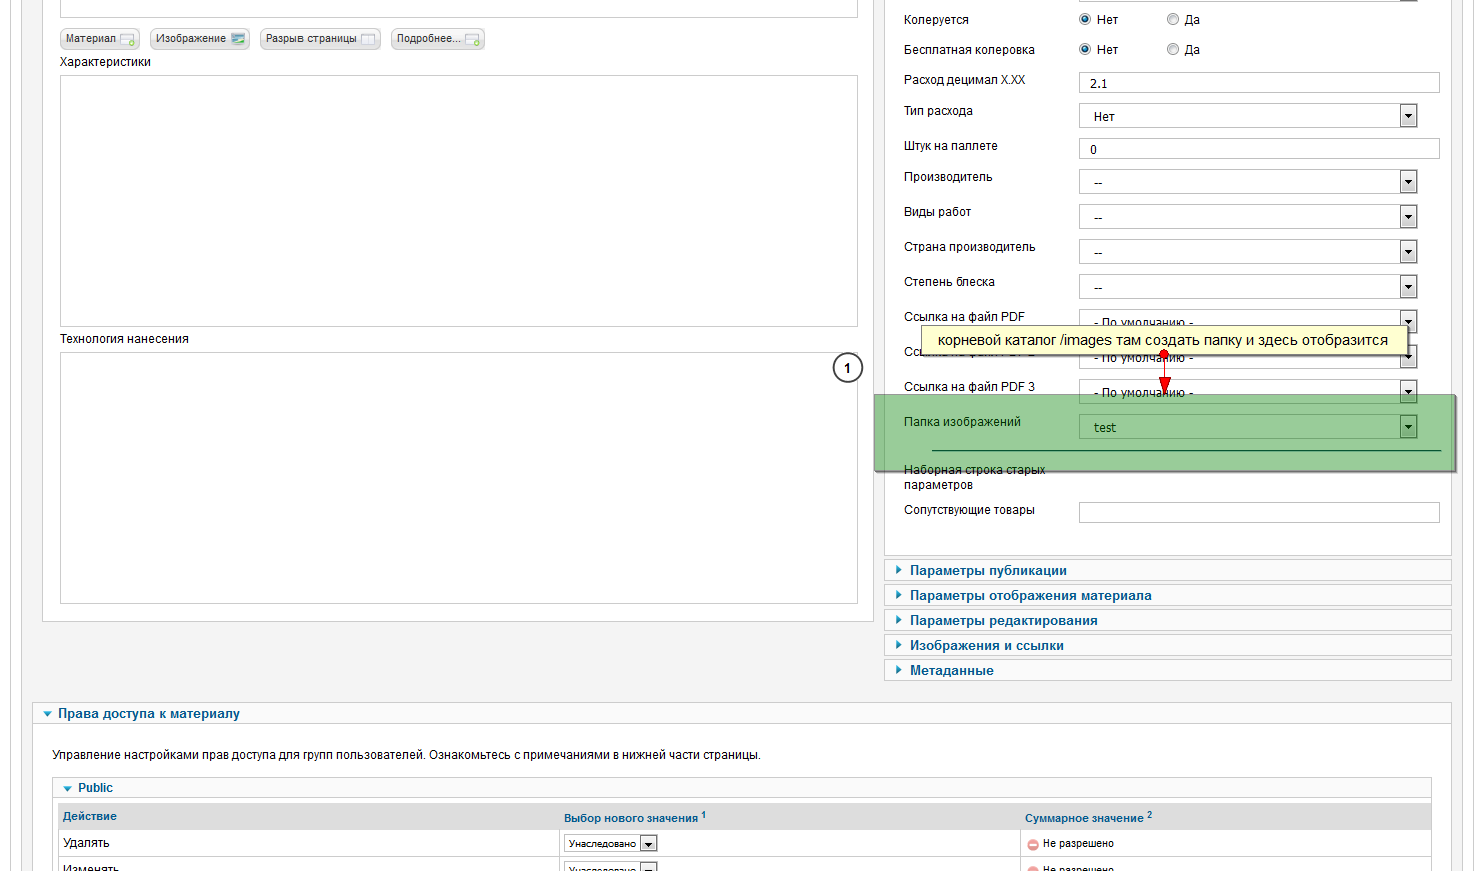The height and width of the screenshot is (871, 1484).
Task: Click inside the Характеристики text area
Action: click(x=459, y=201)
